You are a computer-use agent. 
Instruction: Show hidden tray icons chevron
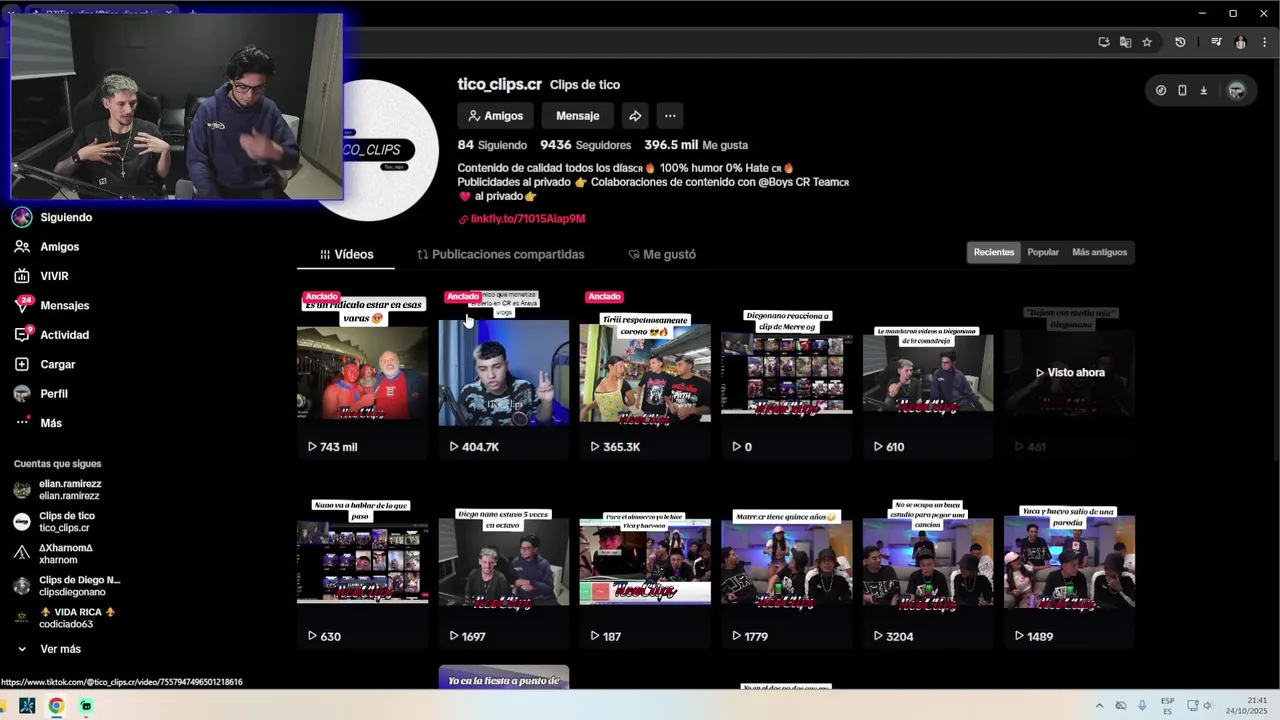1099,705
